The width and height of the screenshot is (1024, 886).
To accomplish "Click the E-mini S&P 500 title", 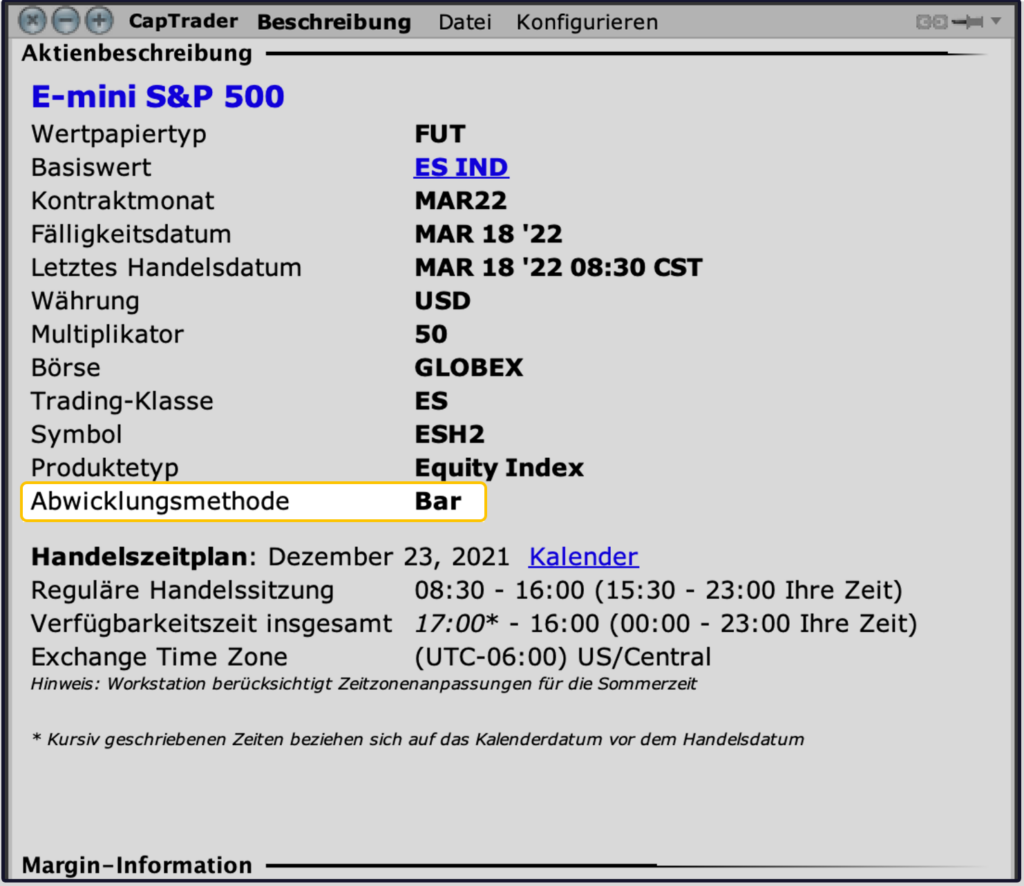I will (158, 97).
